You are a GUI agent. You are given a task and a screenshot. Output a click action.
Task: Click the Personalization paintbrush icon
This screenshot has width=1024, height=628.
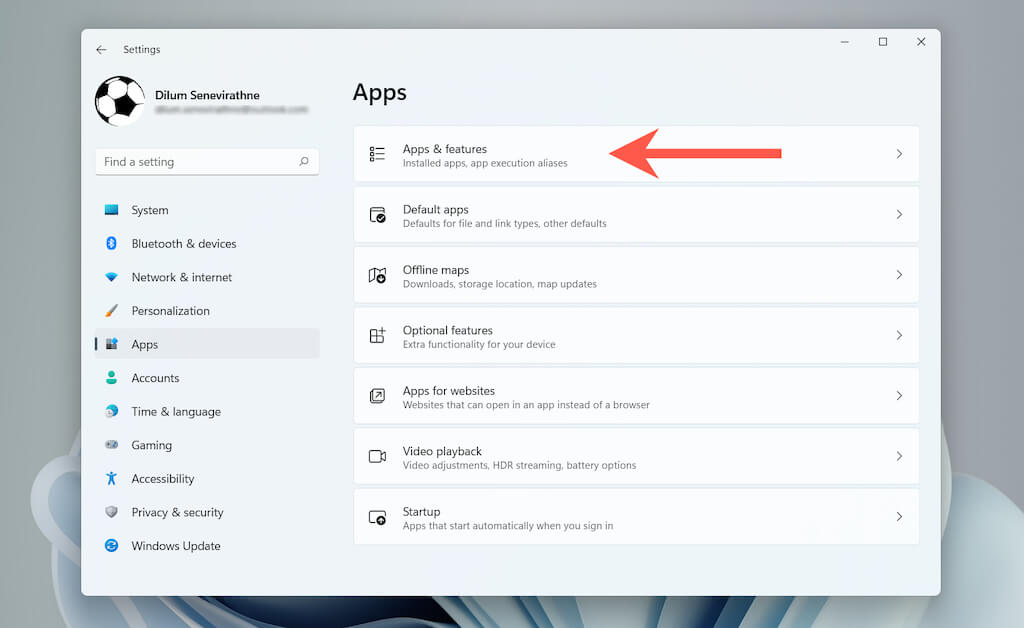click(112, 310)
